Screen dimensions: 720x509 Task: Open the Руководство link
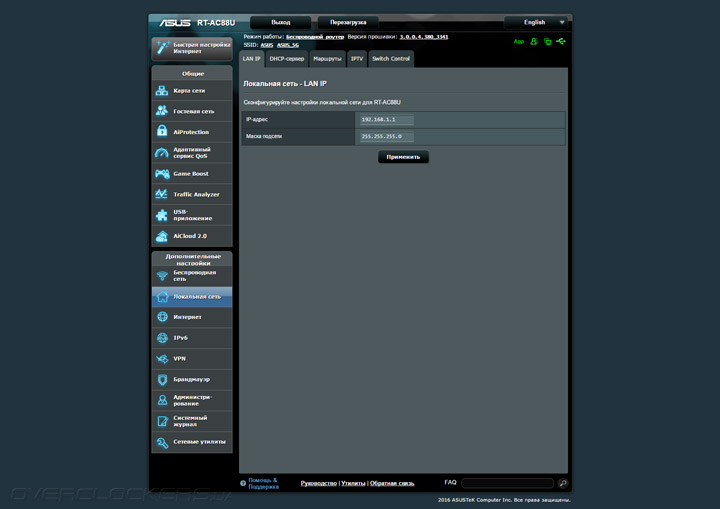pos(319,483)
